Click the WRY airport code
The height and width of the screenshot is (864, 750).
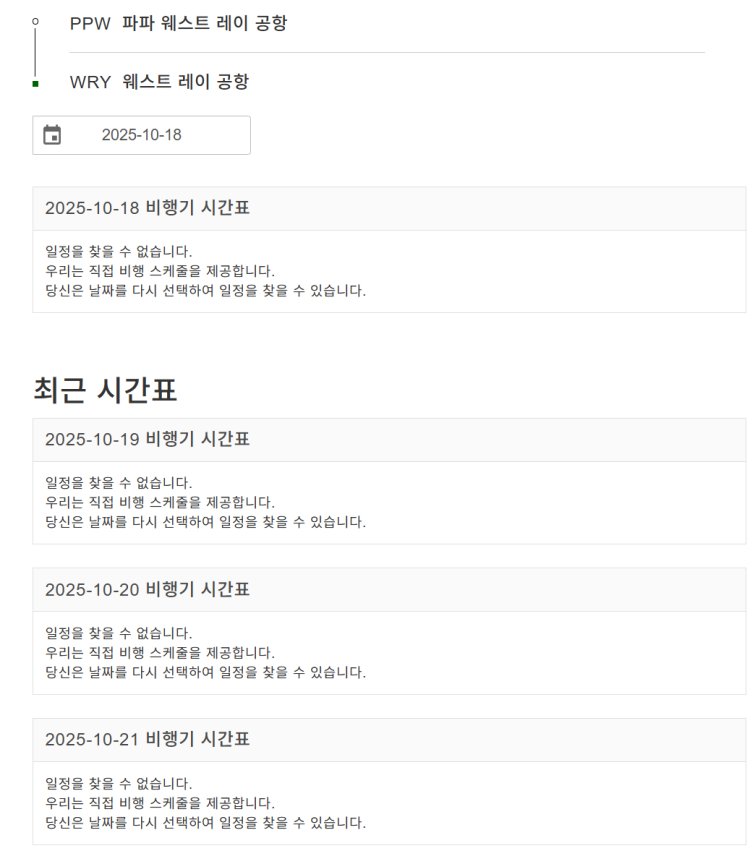tap(90, 82)
